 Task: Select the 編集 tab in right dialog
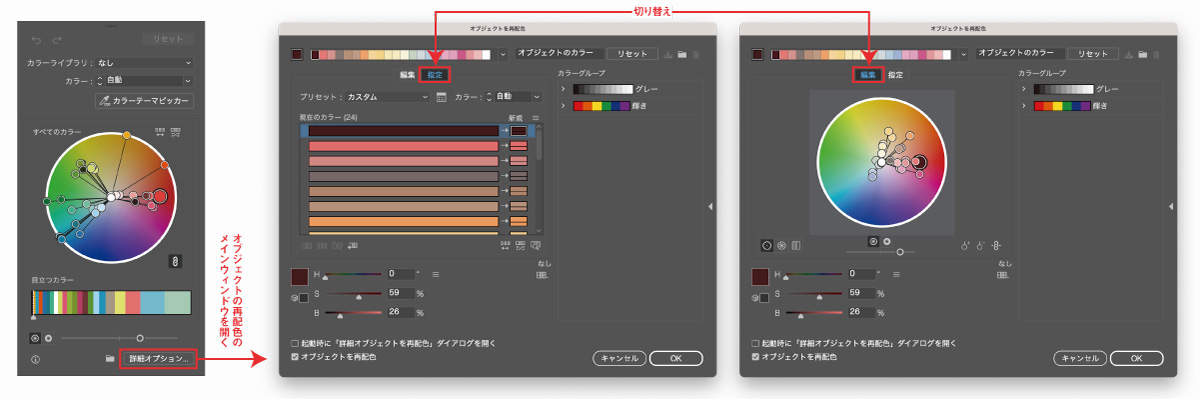tap(869, 75)
